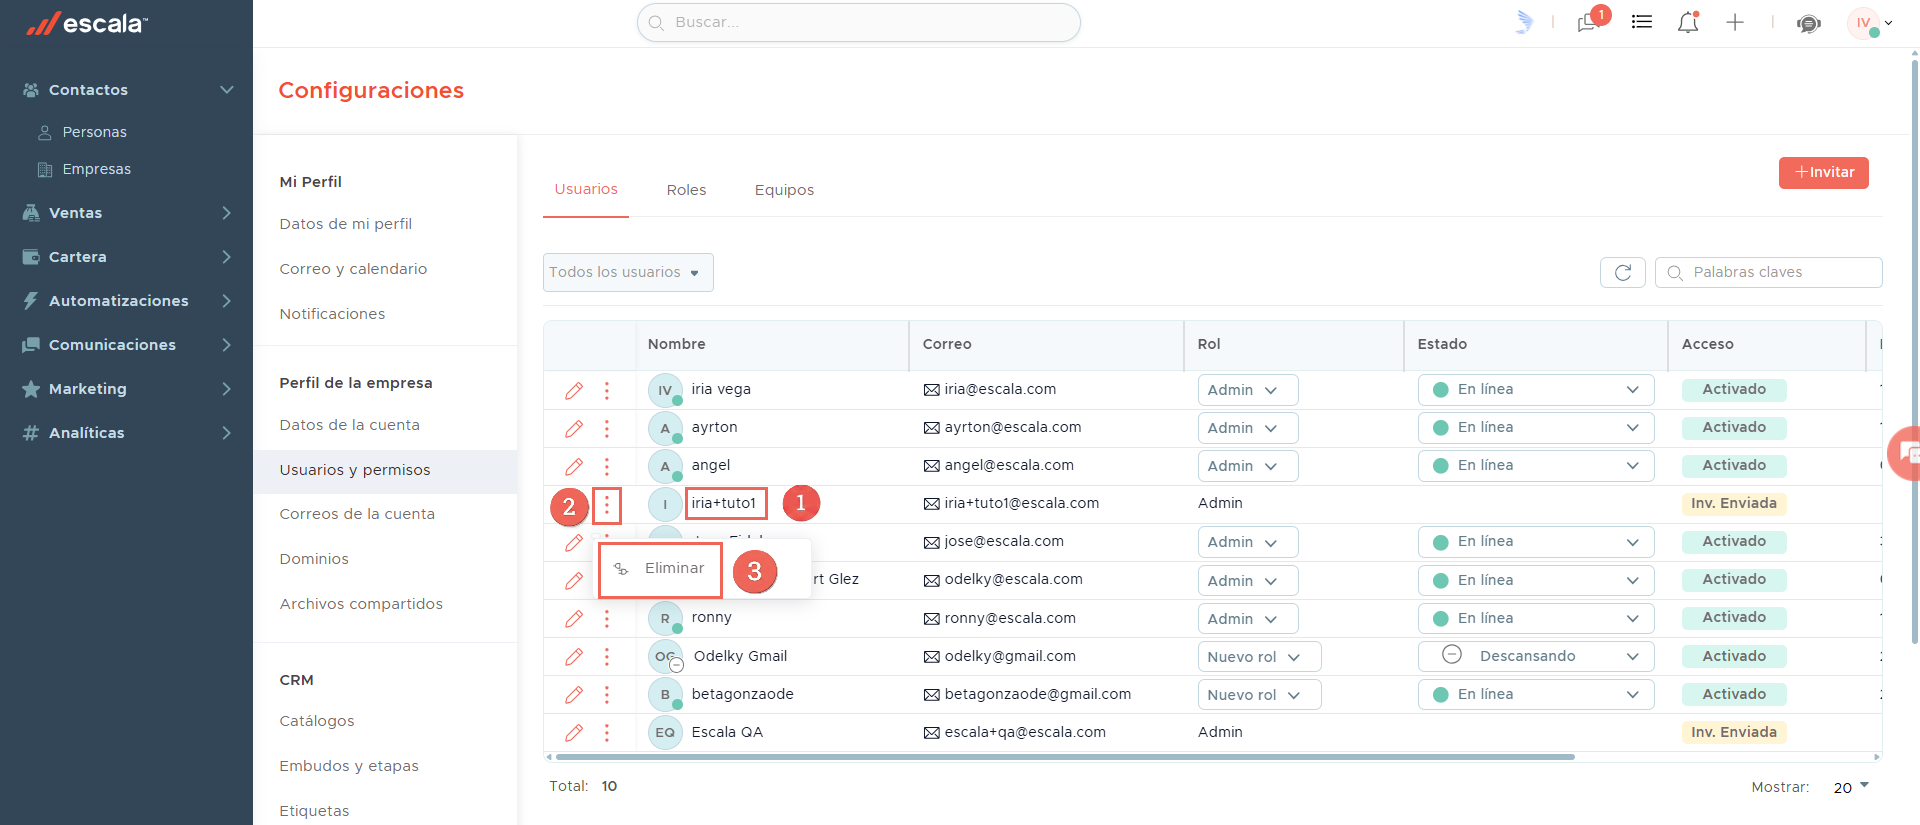Open more options for Odelky Gmail

[x=607, y=656]
